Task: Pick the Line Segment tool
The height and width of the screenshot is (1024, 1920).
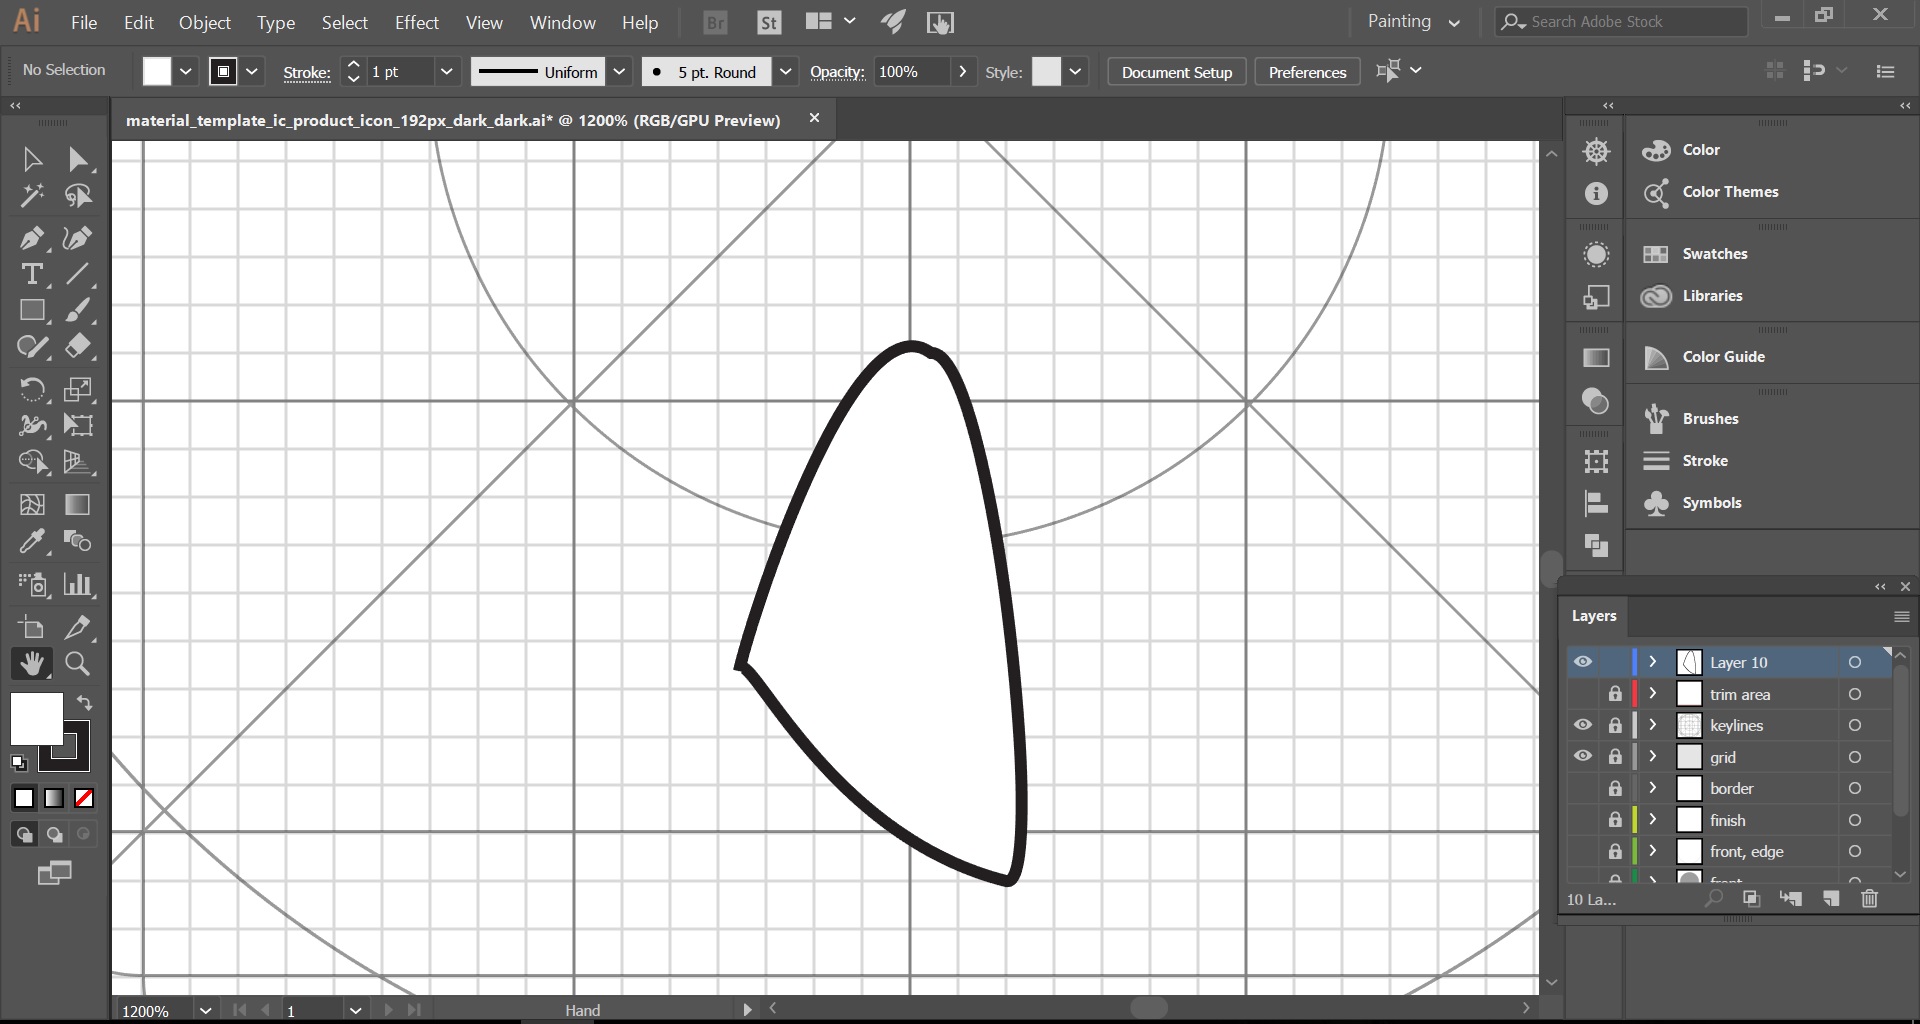Action: 77,274
